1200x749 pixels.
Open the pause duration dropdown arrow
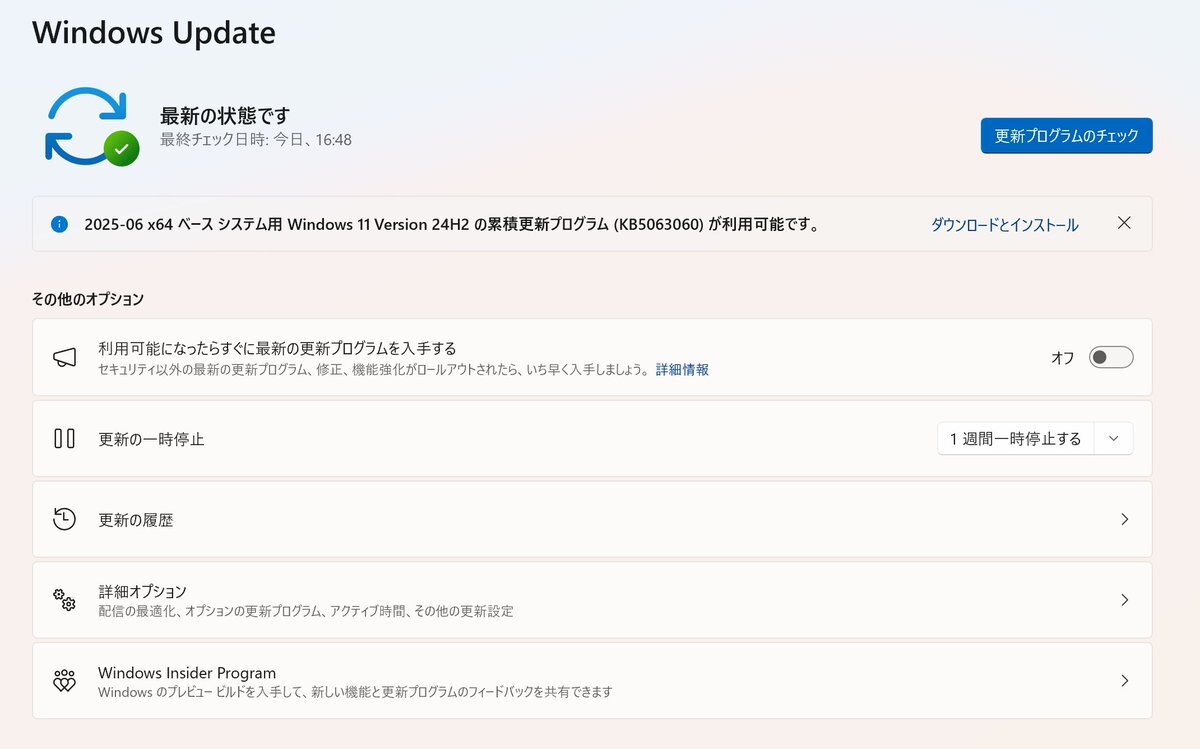pos(1114,438)
